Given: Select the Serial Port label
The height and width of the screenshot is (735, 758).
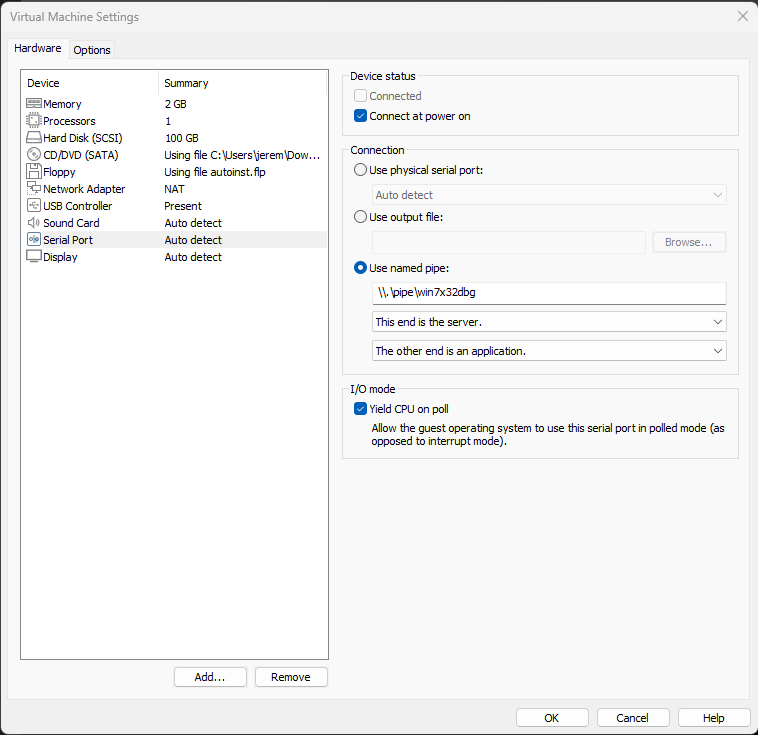Looking at the screenshot, I should [68, 240].
